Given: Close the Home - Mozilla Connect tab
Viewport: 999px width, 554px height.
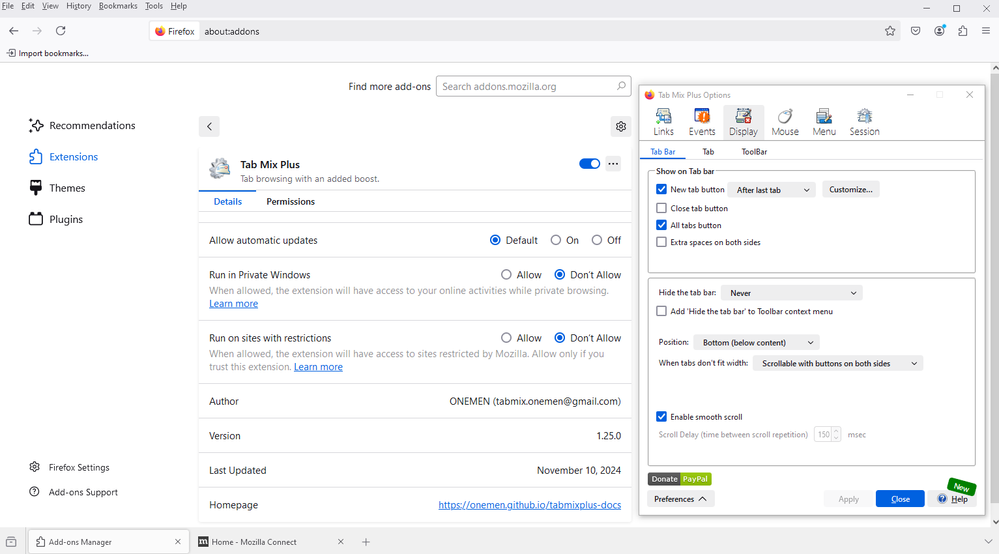Looking at the screenshot, I should [x=341, y=542].
